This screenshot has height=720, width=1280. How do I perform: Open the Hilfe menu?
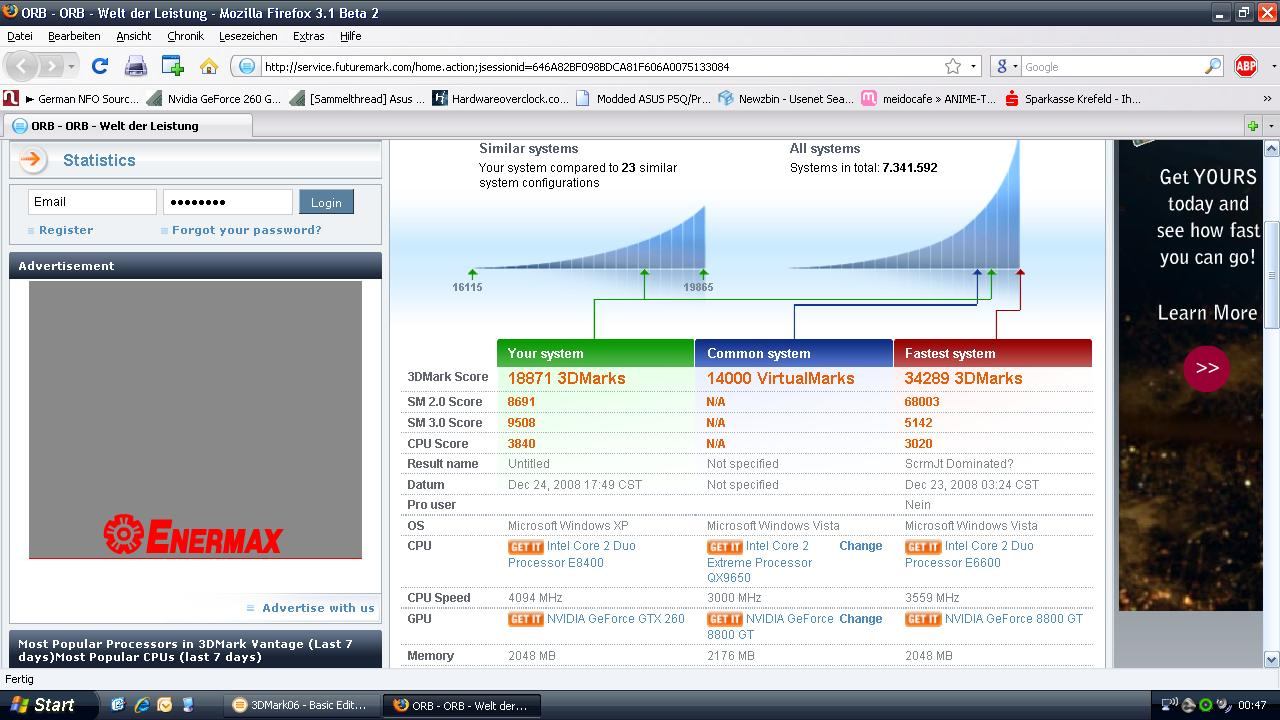(x=350, y=36)
